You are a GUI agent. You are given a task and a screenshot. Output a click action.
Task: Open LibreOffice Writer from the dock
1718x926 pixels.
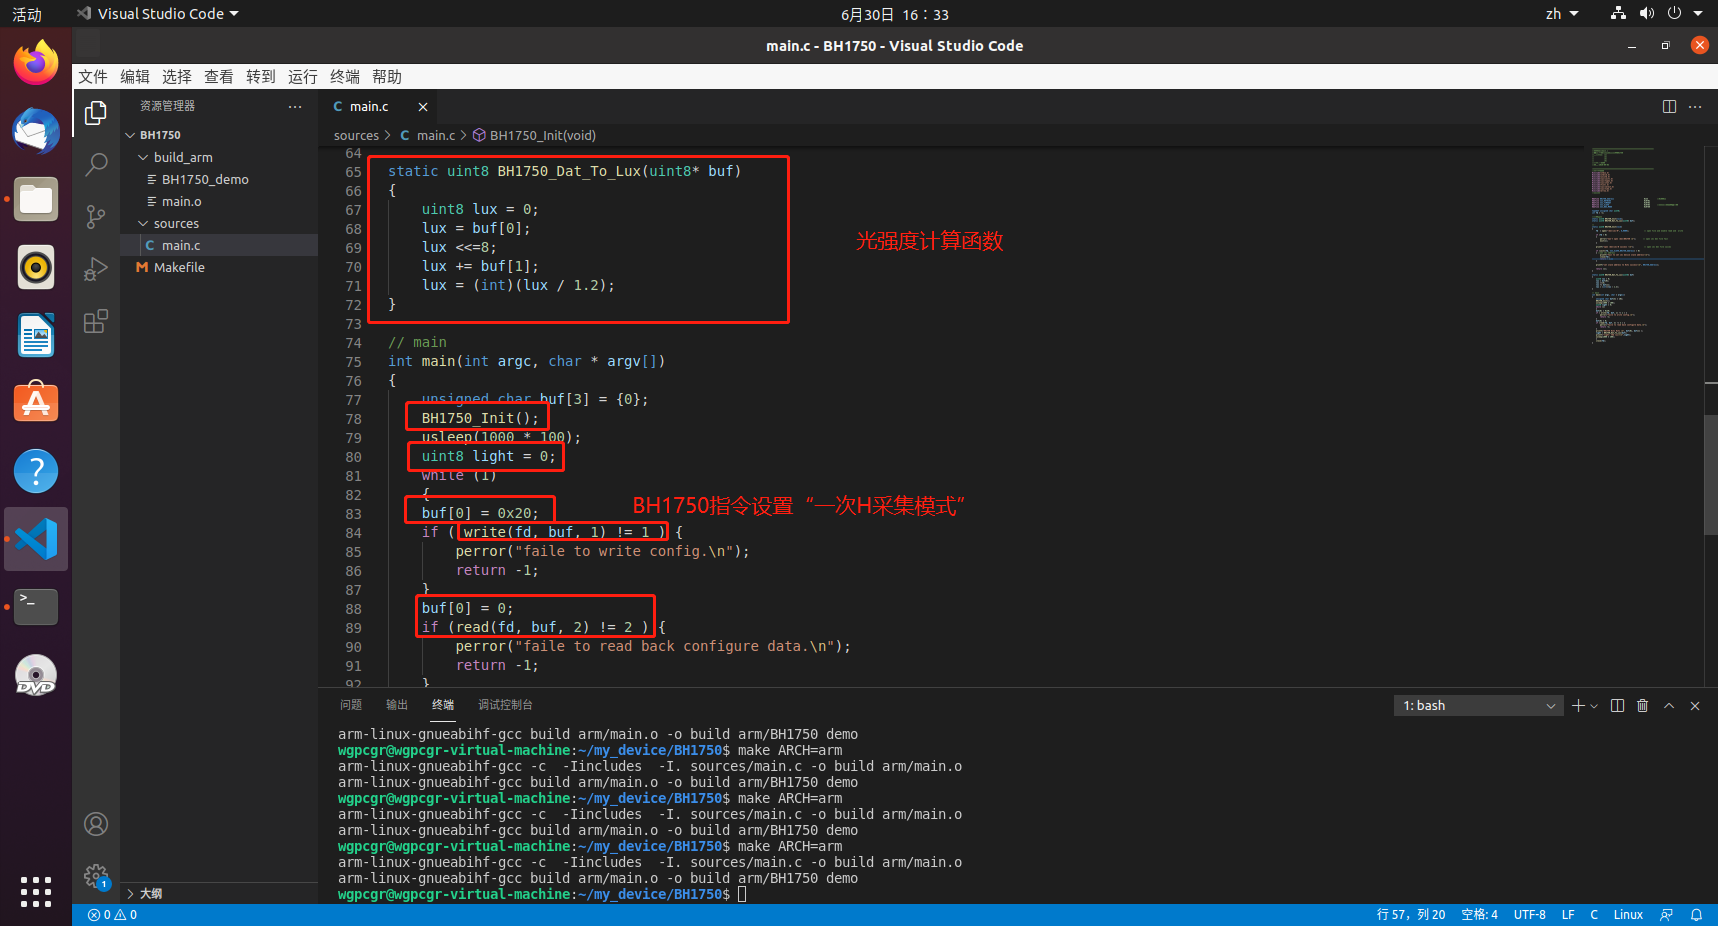click(36, 335)
